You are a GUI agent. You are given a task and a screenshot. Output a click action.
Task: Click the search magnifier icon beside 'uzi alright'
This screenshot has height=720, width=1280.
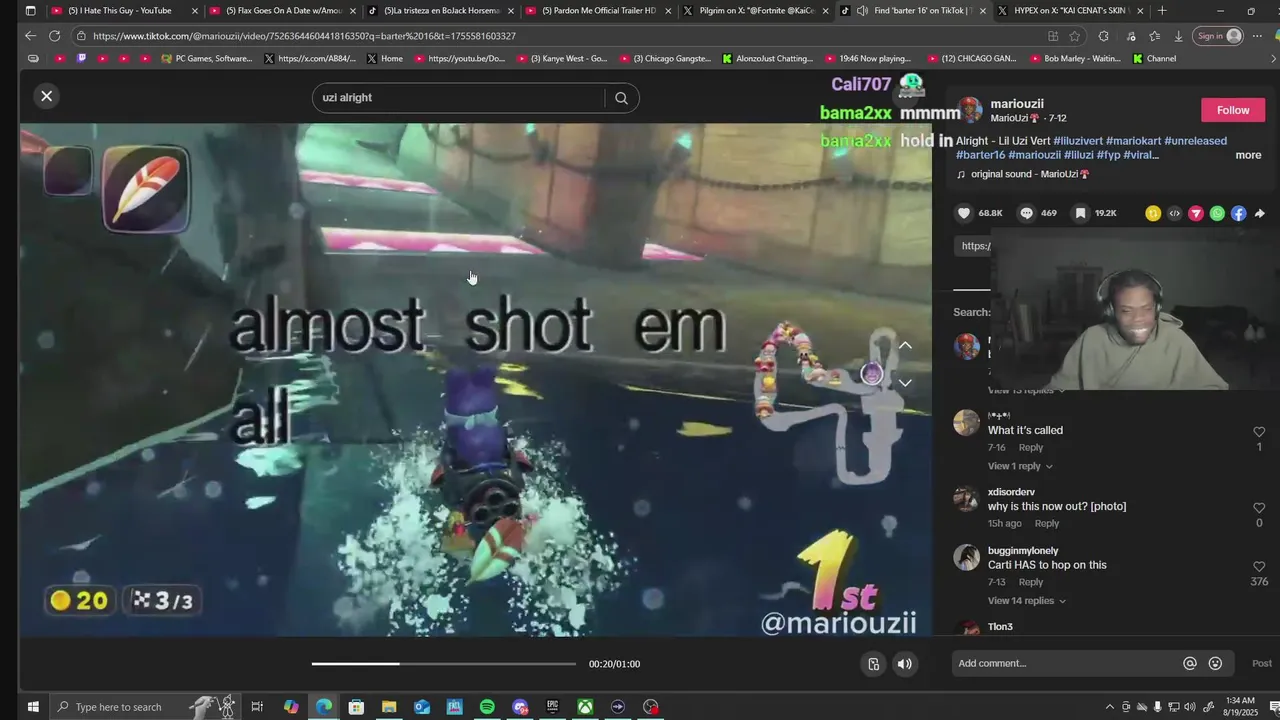(621, 98)
